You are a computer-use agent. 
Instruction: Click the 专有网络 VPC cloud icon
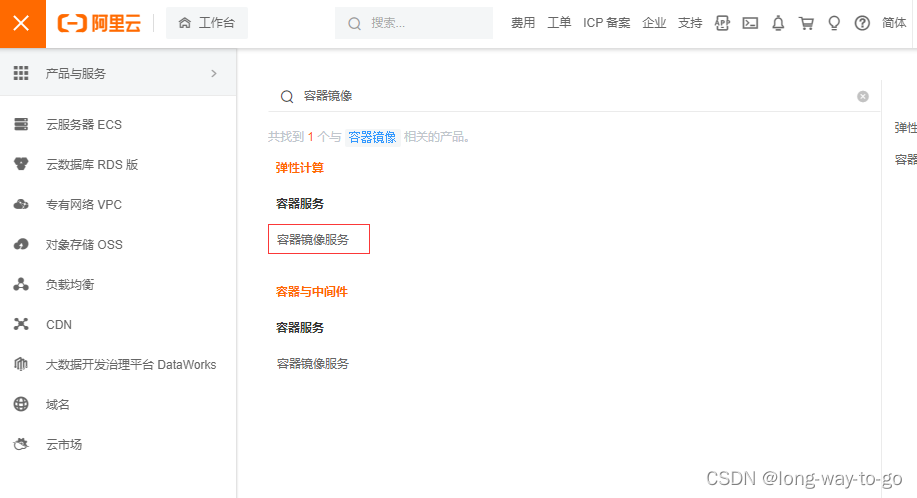21,204
